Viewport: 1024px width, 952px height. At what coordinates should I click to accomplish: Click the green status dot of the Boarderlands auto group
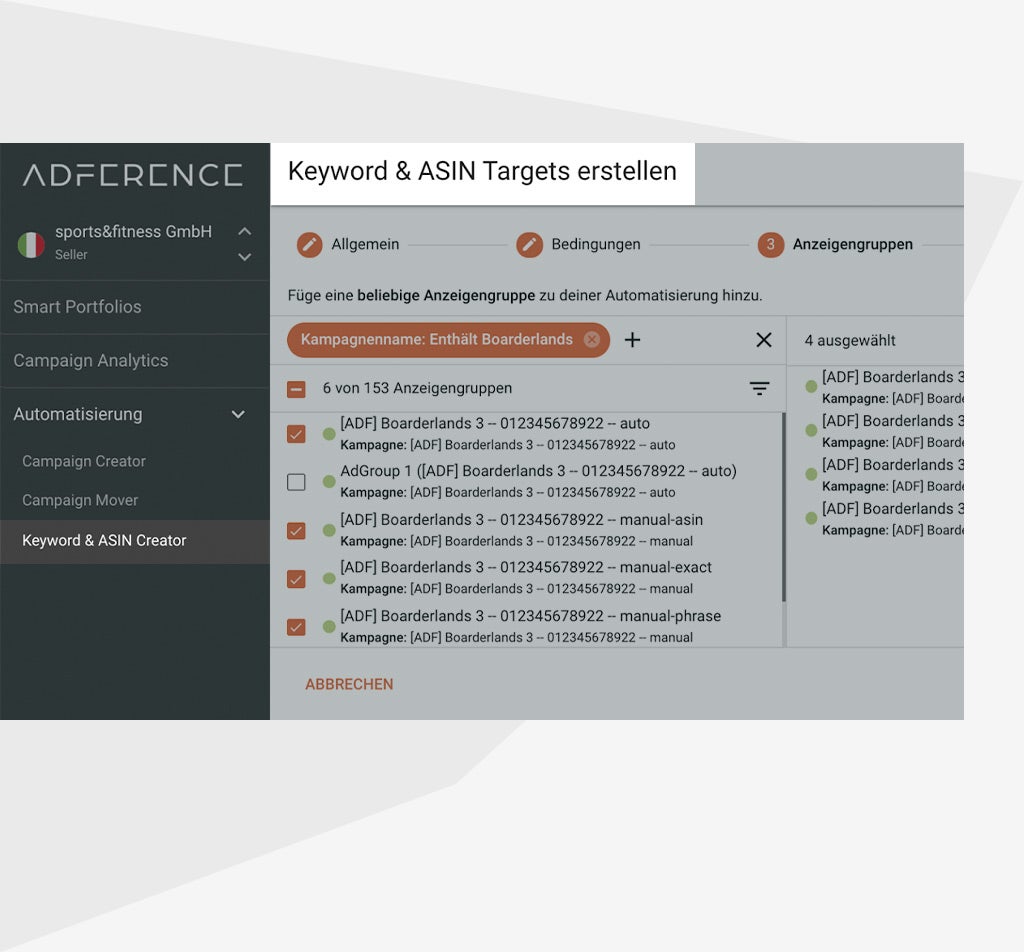coord(329,434)
